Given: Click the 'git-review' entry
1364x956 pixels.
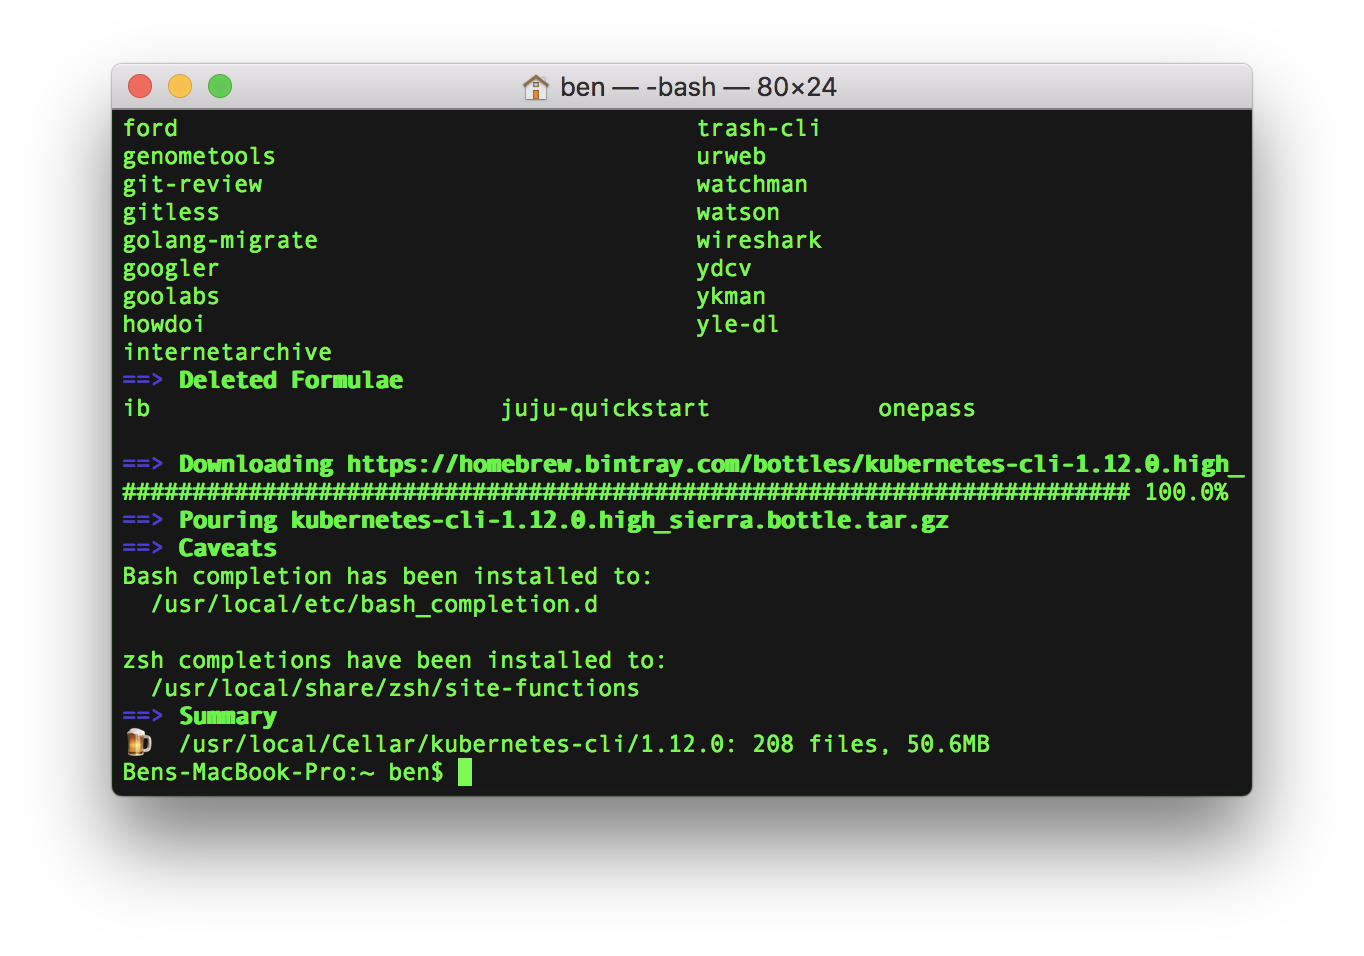Looking at the screenshot, I should click(x=192, y=184).
